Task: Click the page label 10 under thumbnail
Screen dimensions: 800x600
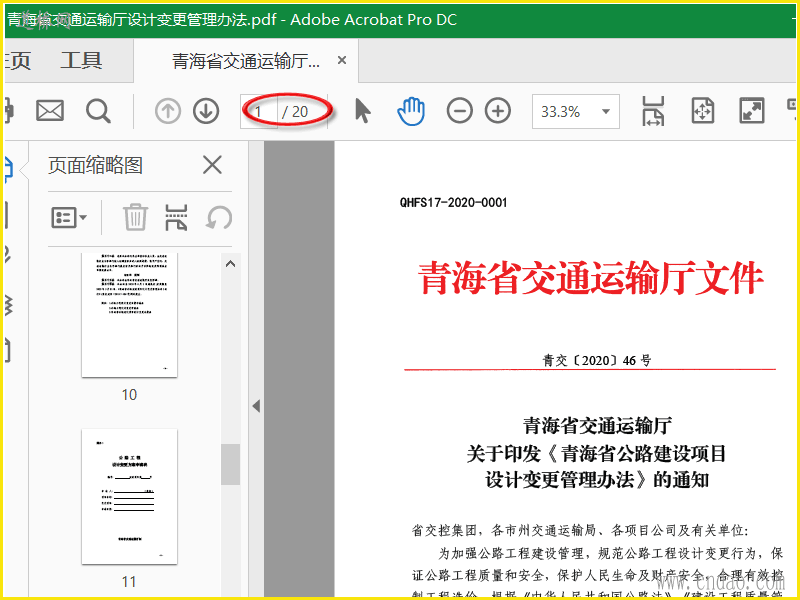Action: [x=129, y=394]
